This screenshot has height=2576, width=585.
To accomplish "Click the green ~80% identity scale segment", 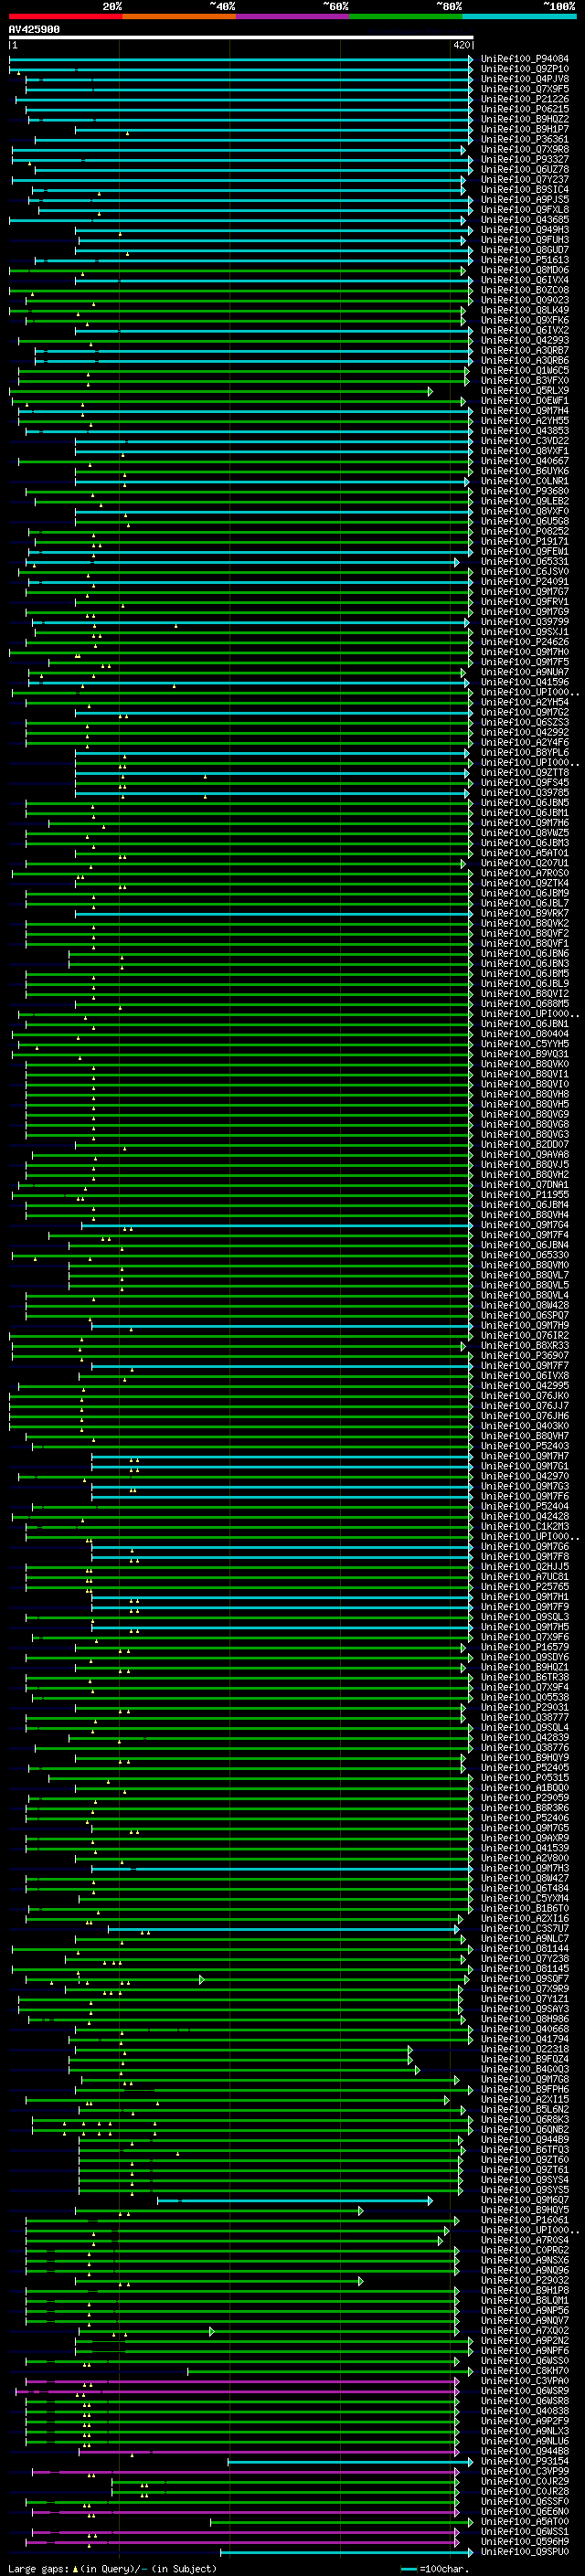I will 406,17.
